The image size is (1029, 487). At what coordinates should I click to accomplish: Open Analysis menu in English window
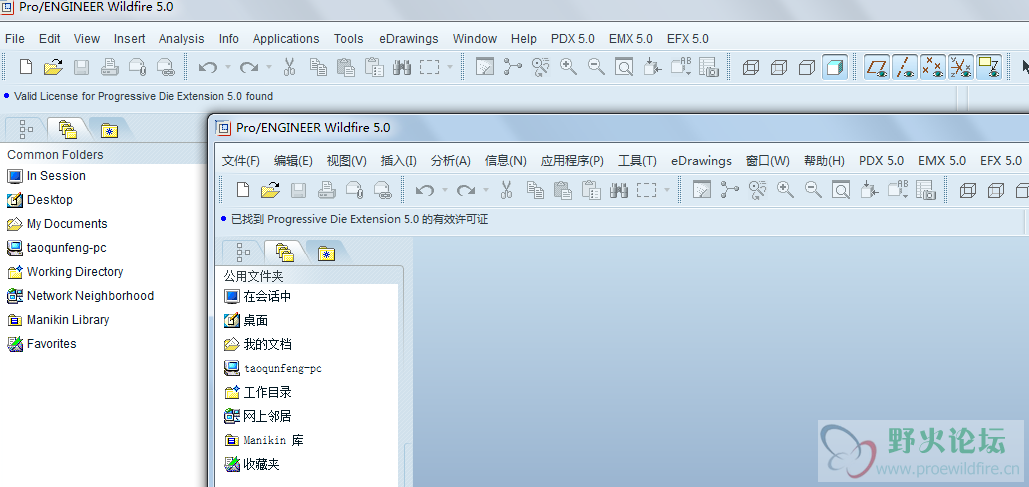[x=181, y=39]
